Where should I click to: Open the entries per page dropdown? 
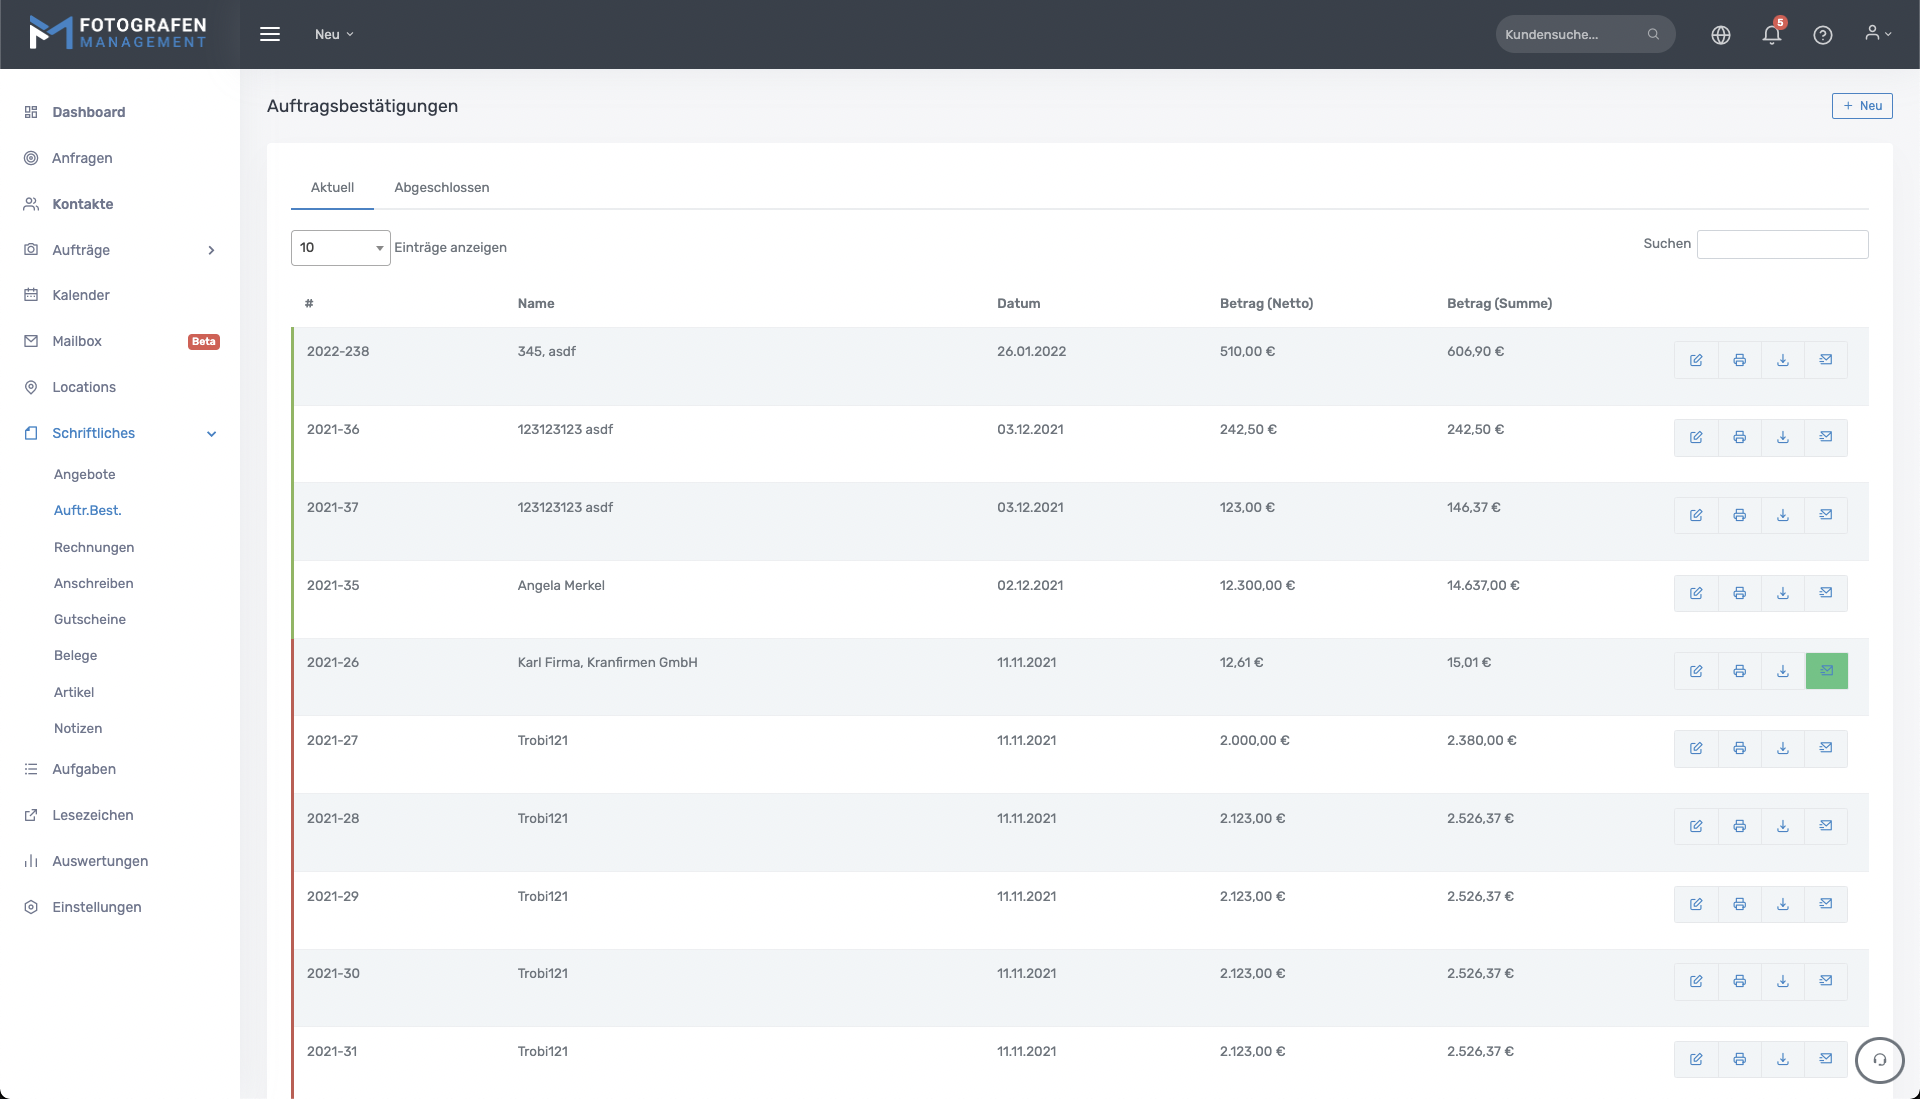click(x=340, y=248)
